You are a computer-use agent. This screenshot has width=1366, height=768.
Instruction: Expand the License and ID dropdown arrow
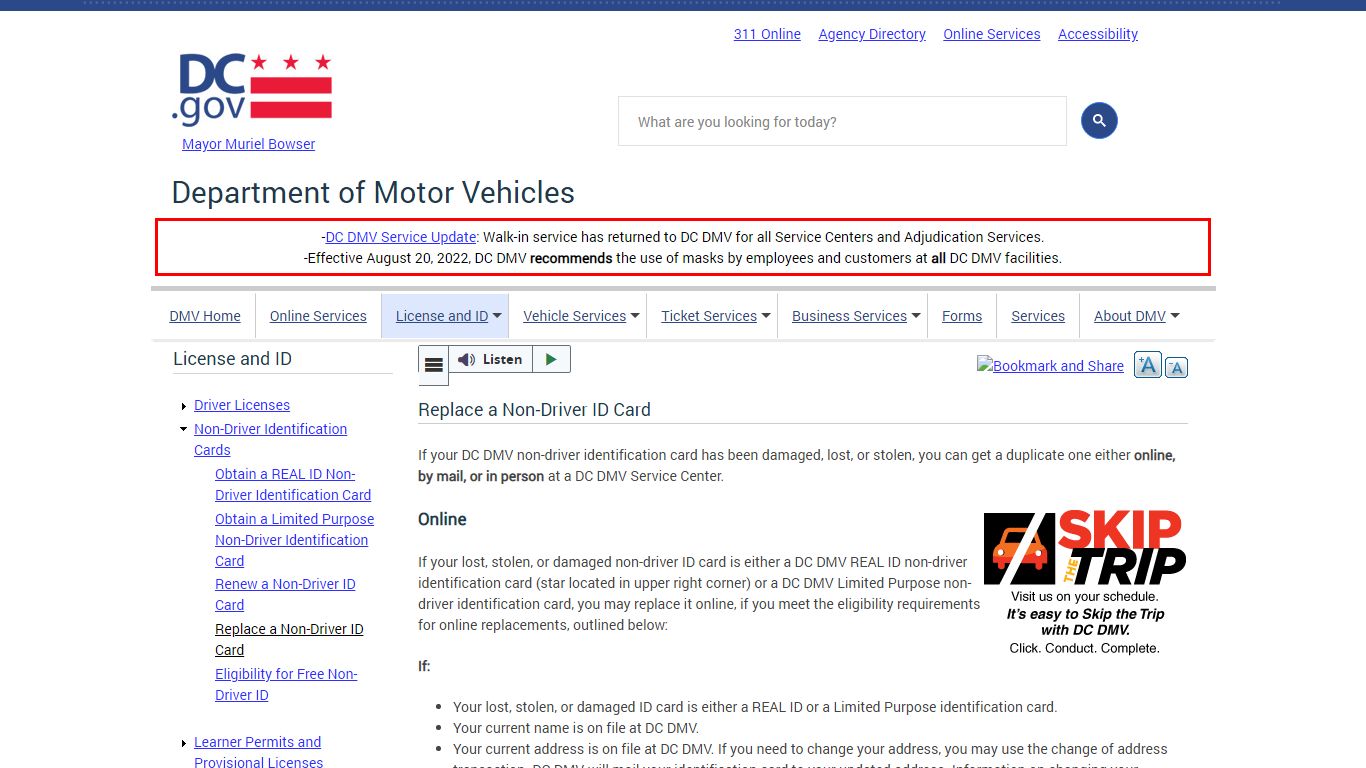497,316
